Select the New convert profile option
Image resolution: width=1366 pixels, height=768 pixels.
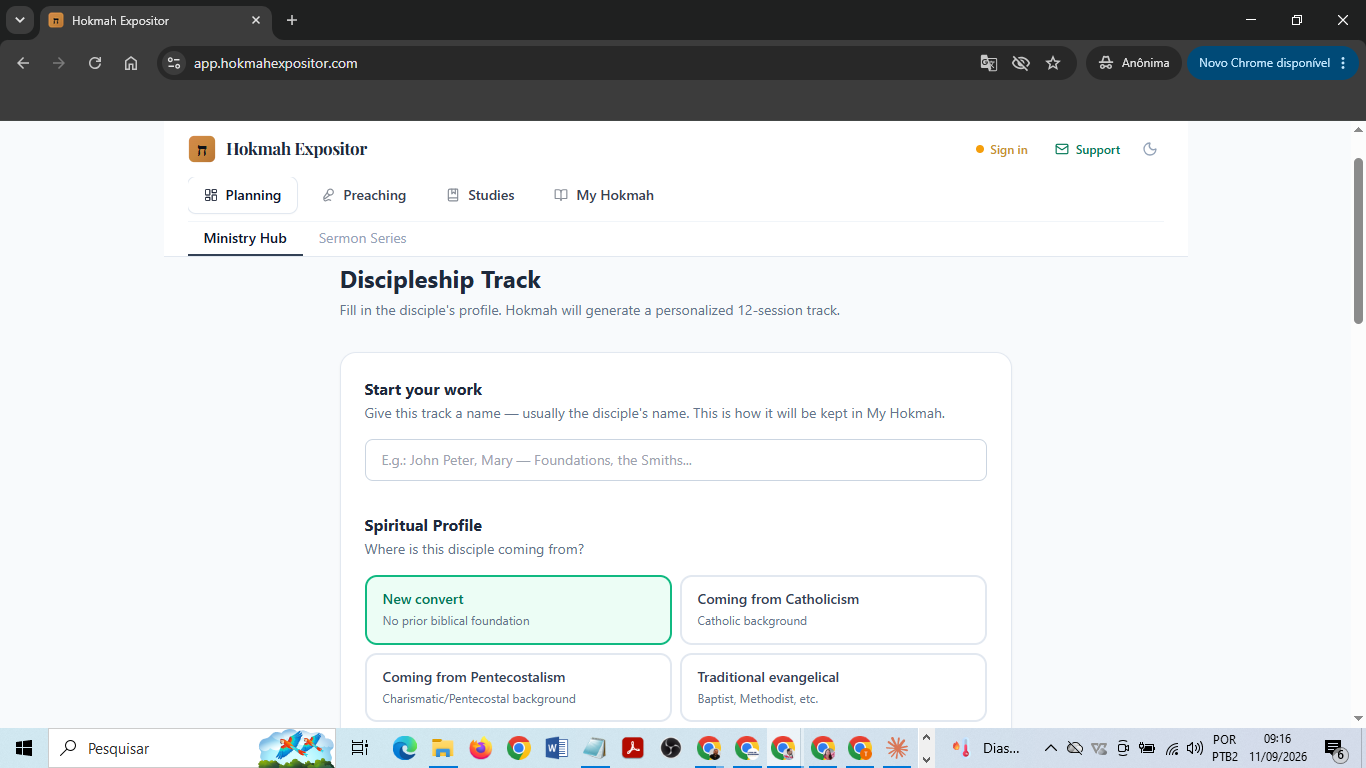tap(518, 610)
